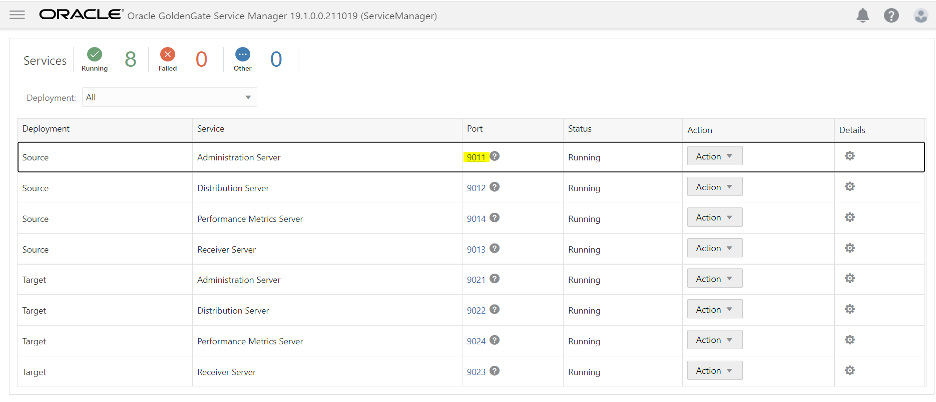Open the Target Receiver Server link
This screenshot has height=402, width=936.
(226, 372)
